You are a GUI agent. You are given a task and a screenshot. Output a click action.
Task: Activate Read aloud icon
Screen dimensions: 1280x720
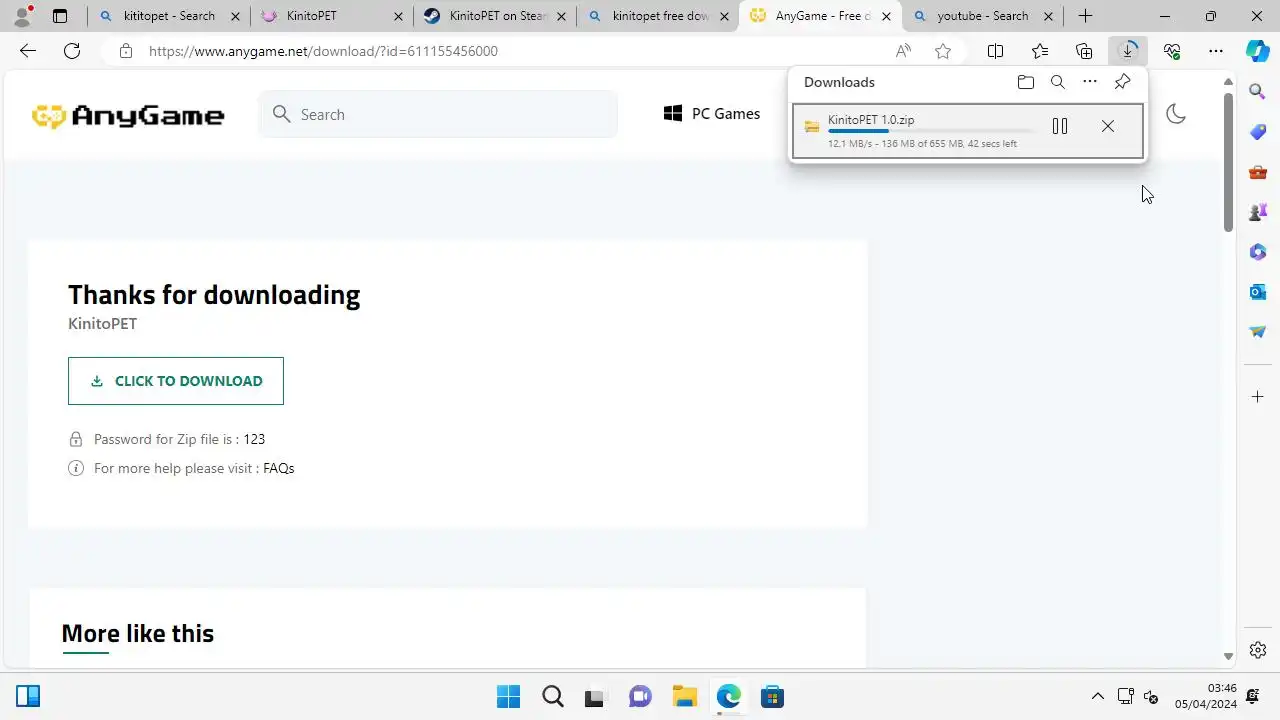(x=903, y=51)
